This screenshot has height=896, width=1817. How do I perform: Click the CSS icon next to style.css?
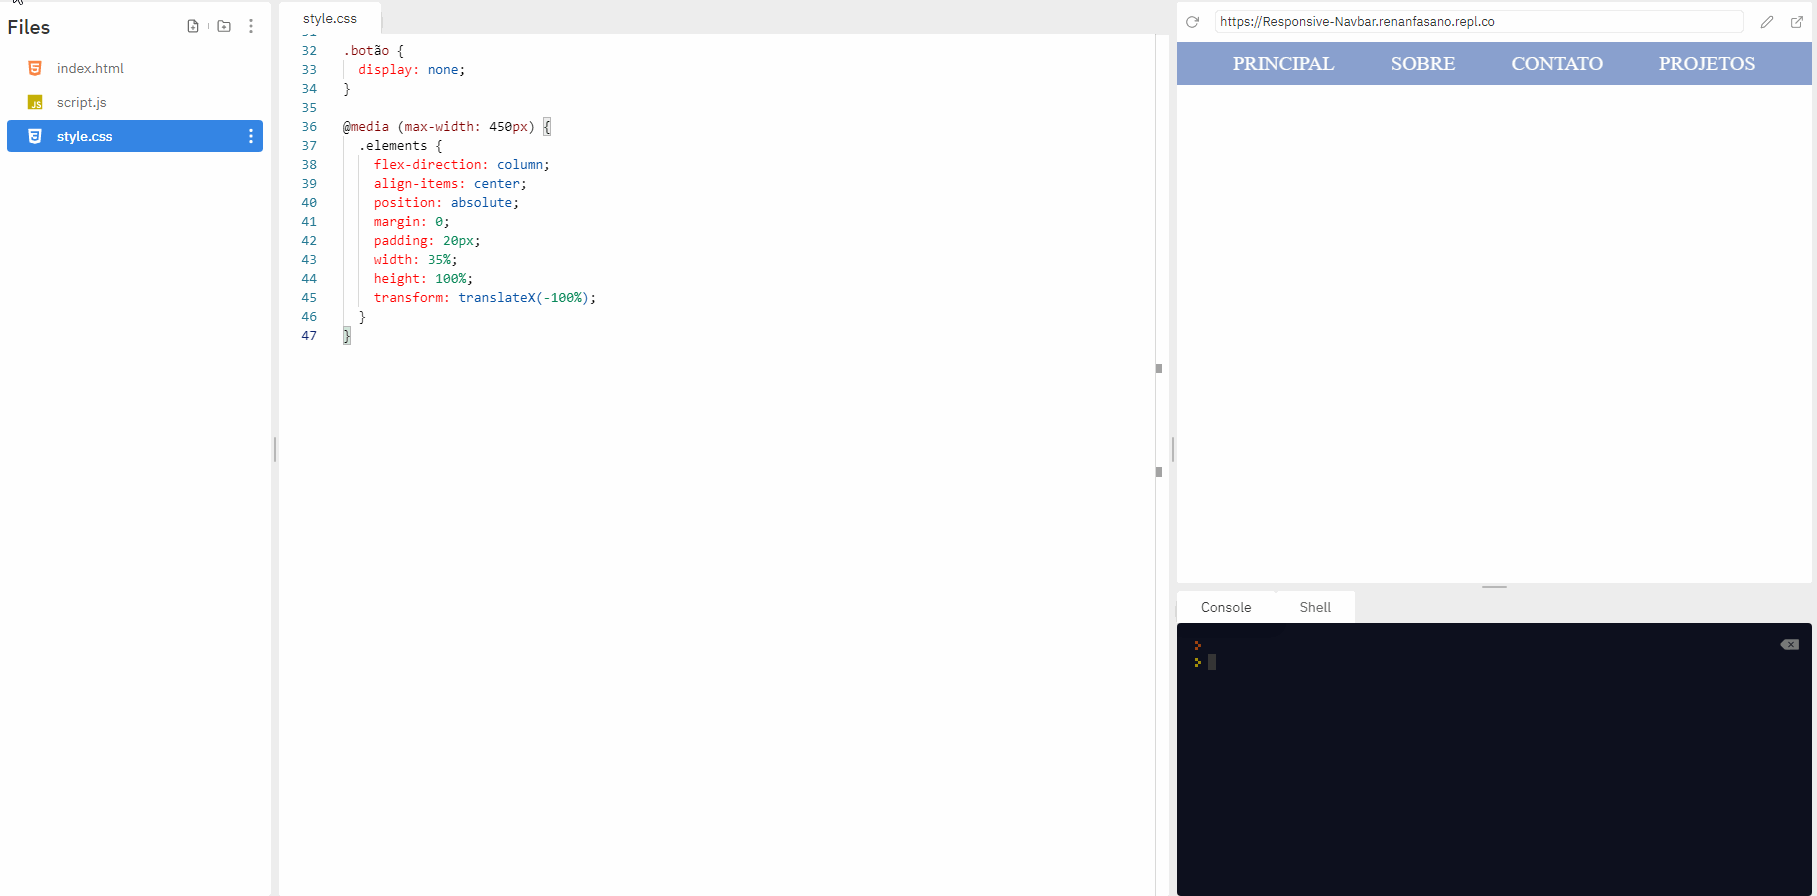[x=35, y=136]
